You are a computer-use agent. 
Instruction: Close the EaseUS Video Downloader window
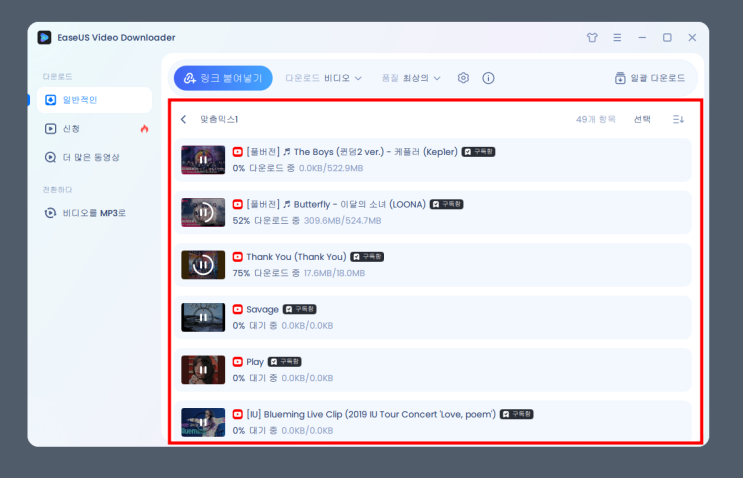click(x=692, y=37)
